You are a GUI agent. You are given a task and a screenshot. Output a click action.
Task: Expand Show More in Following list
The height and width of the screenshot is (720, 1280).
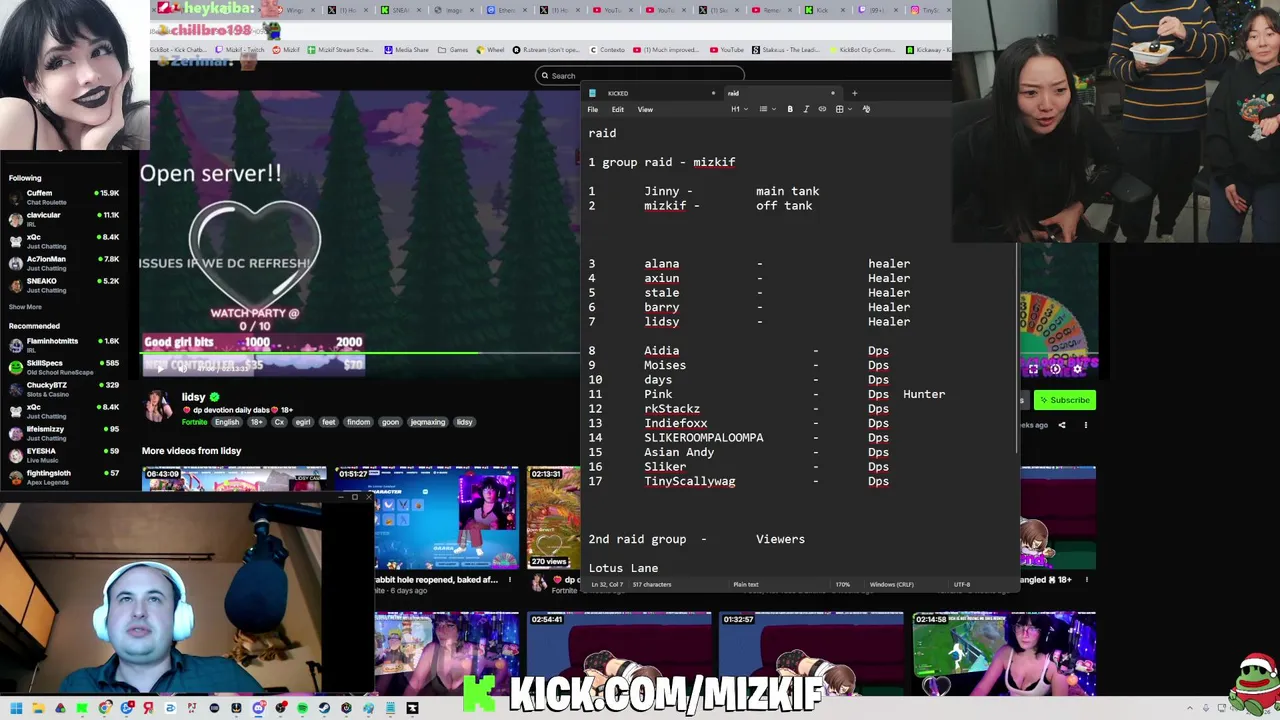25,307
